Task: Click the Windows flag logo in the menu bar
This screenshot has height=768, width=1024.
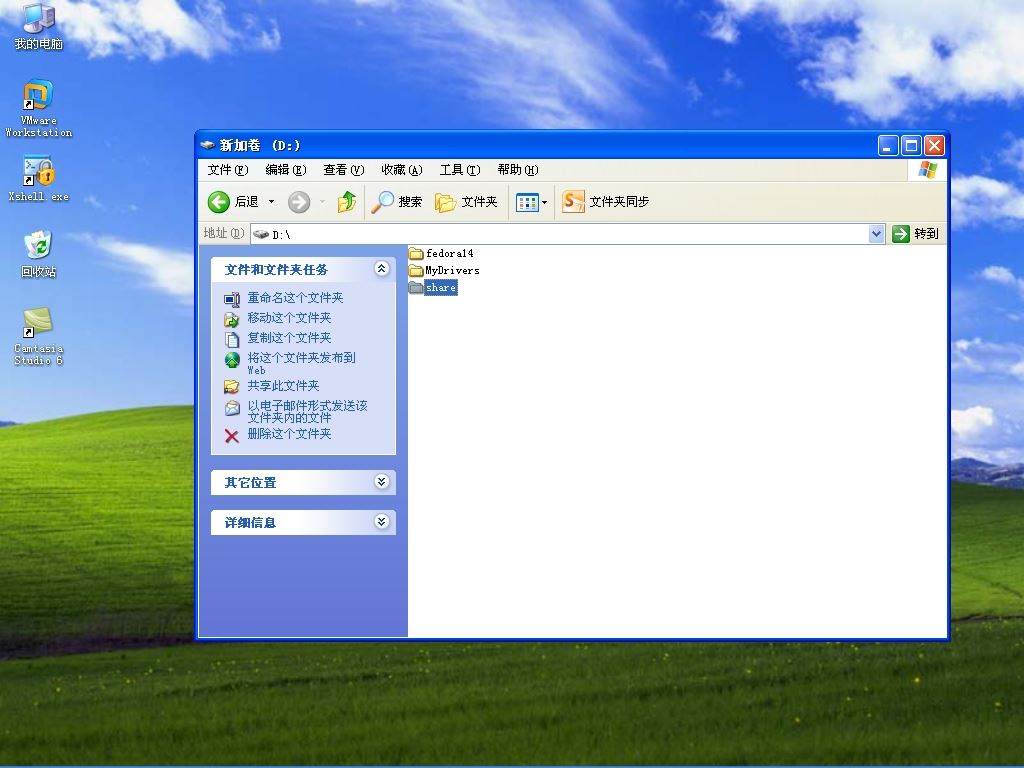Action: click(927, 170)
